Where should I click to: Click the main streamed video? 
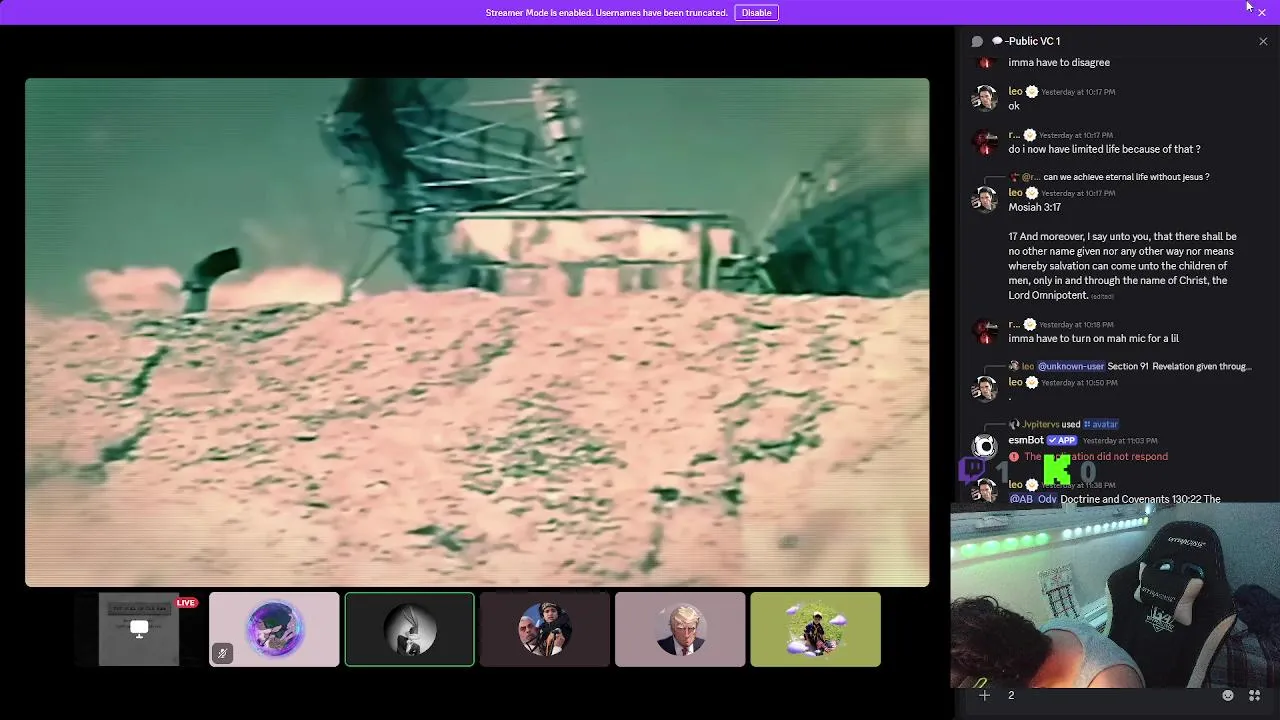click(477, 332)
